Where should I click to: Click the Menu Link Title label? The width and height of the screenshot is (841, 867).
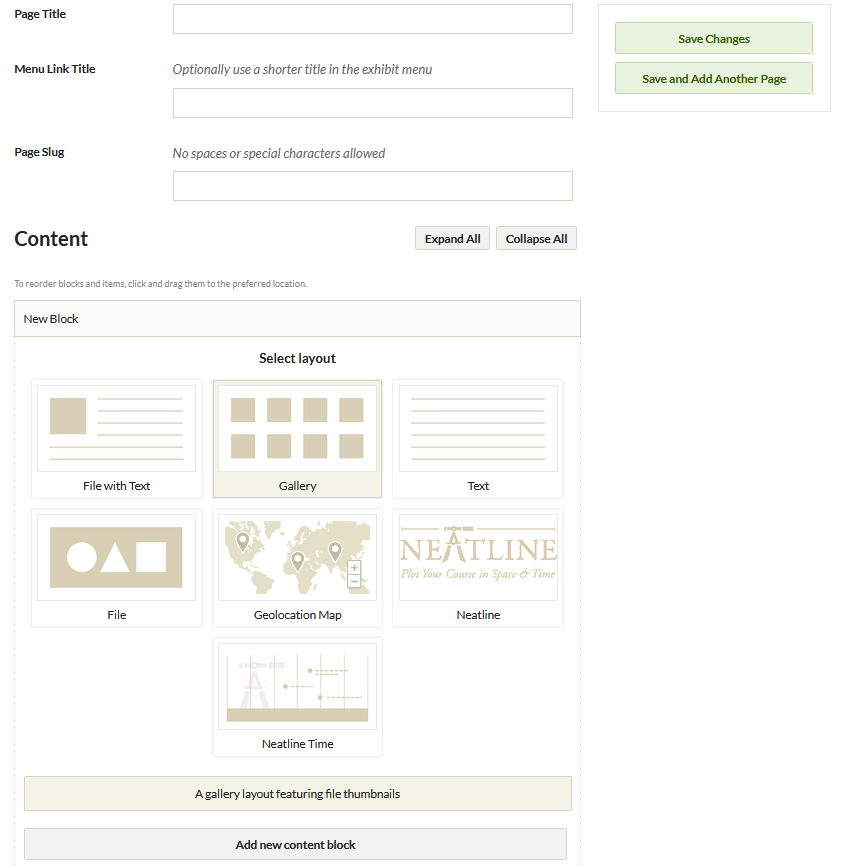coord(55,68)
